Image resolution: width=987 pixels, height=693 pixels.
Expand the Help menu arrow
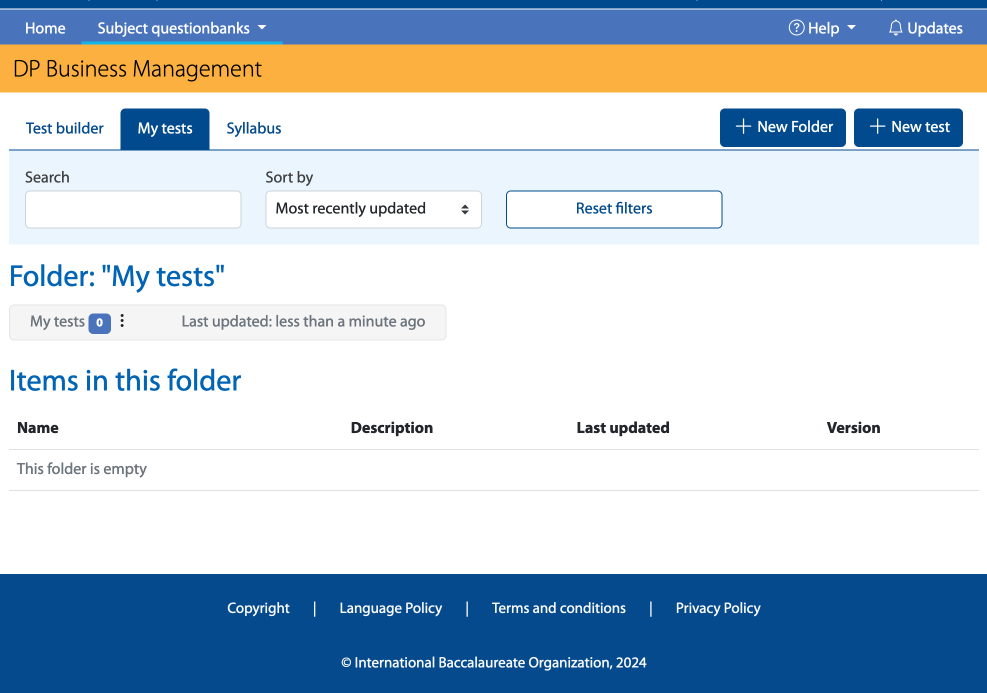[x=852, y=28]
